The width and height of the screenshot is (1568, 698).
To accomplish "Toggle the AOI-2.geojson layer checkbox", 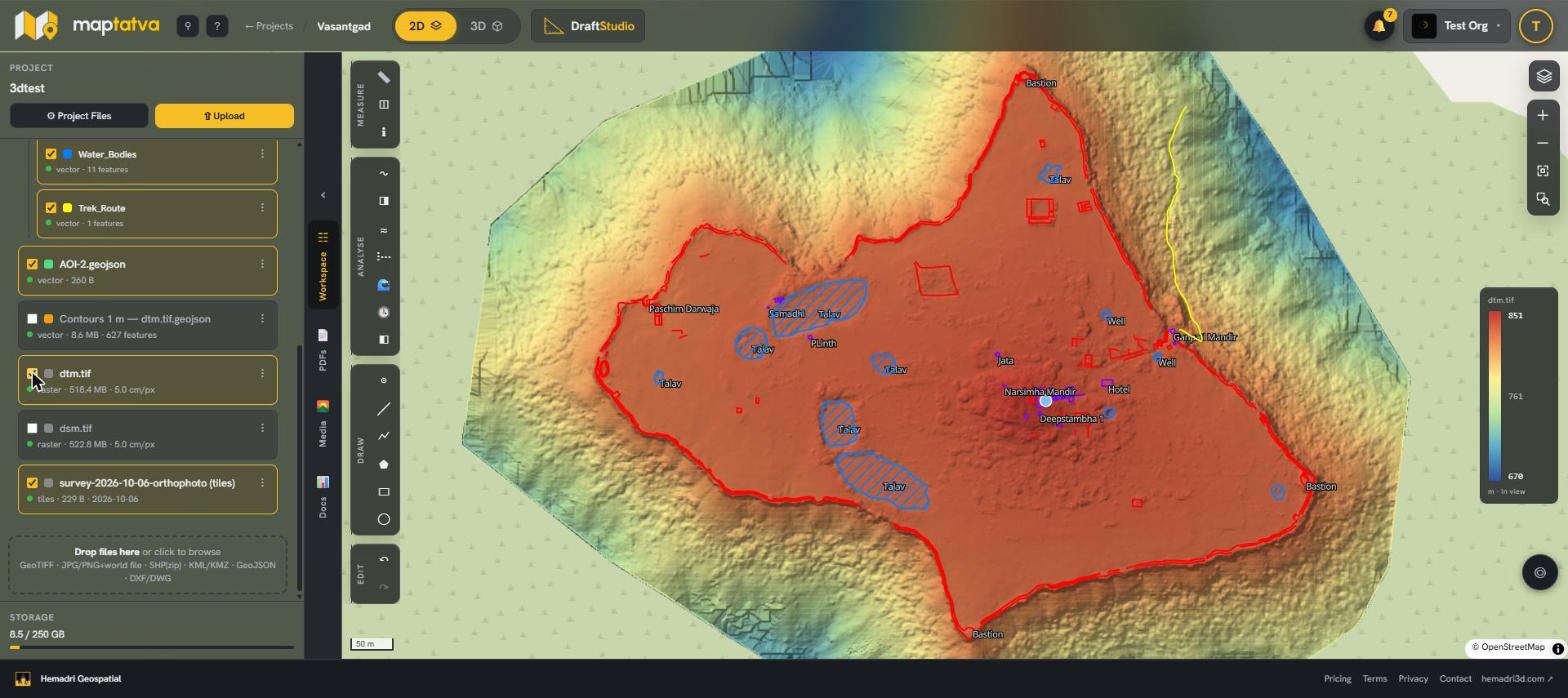I will (x=32, y=264).
